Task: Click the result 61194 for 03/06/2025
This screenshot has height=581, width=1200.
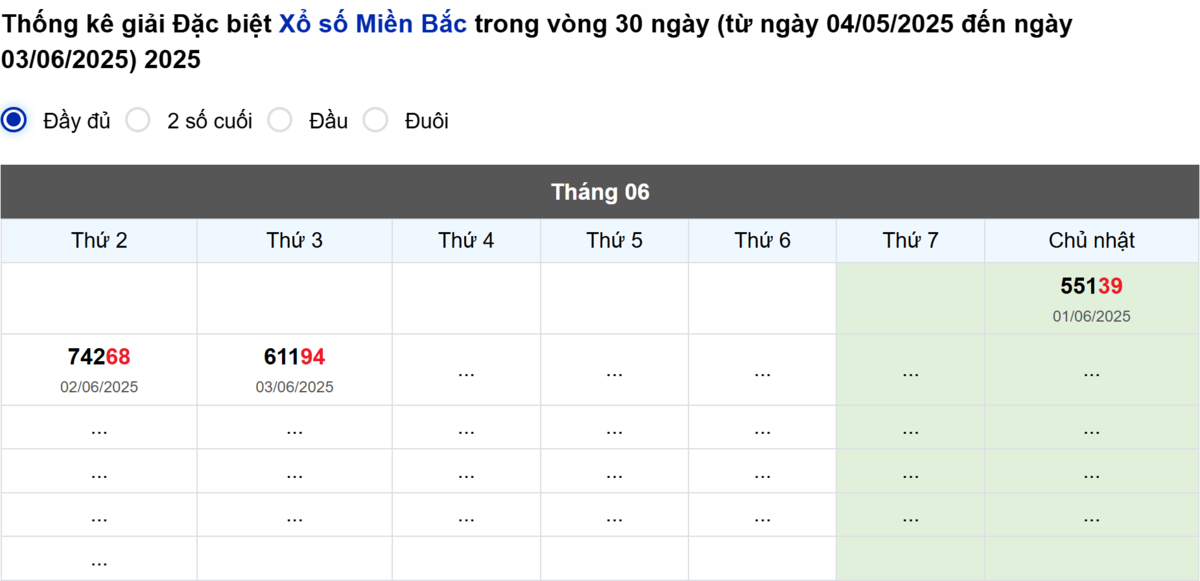Action: click(x=294, y=356)
